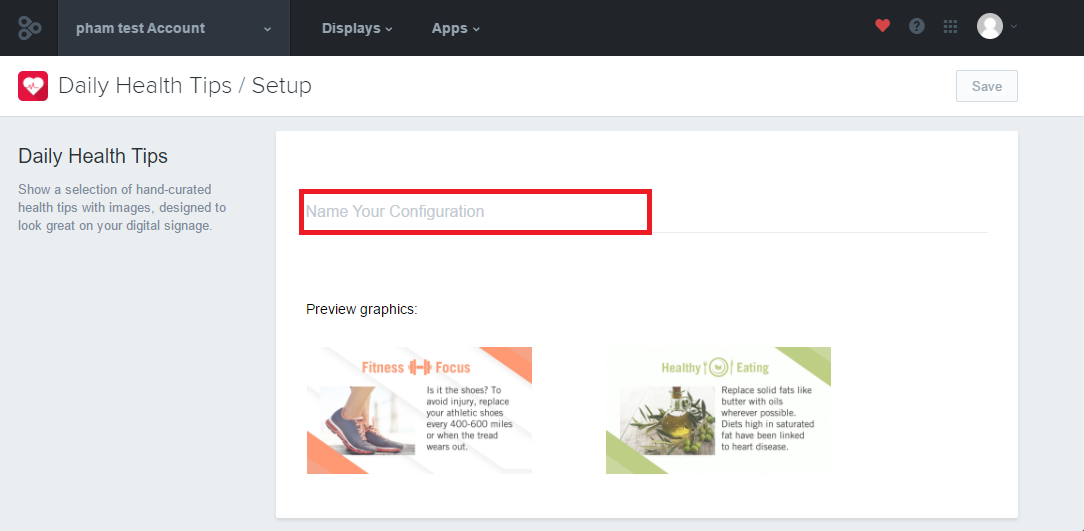Open the help question mark icon
1084x531 pixels.
(x=917, y=27)
